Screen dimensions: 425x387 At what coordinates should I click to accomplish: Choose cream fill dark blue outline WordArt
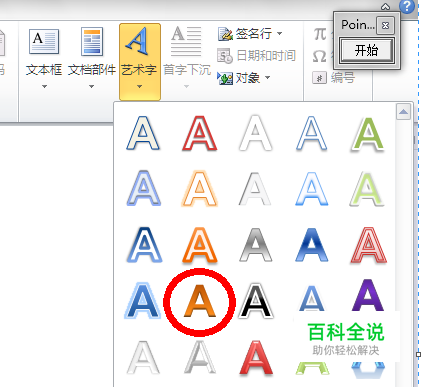[143, 133]
